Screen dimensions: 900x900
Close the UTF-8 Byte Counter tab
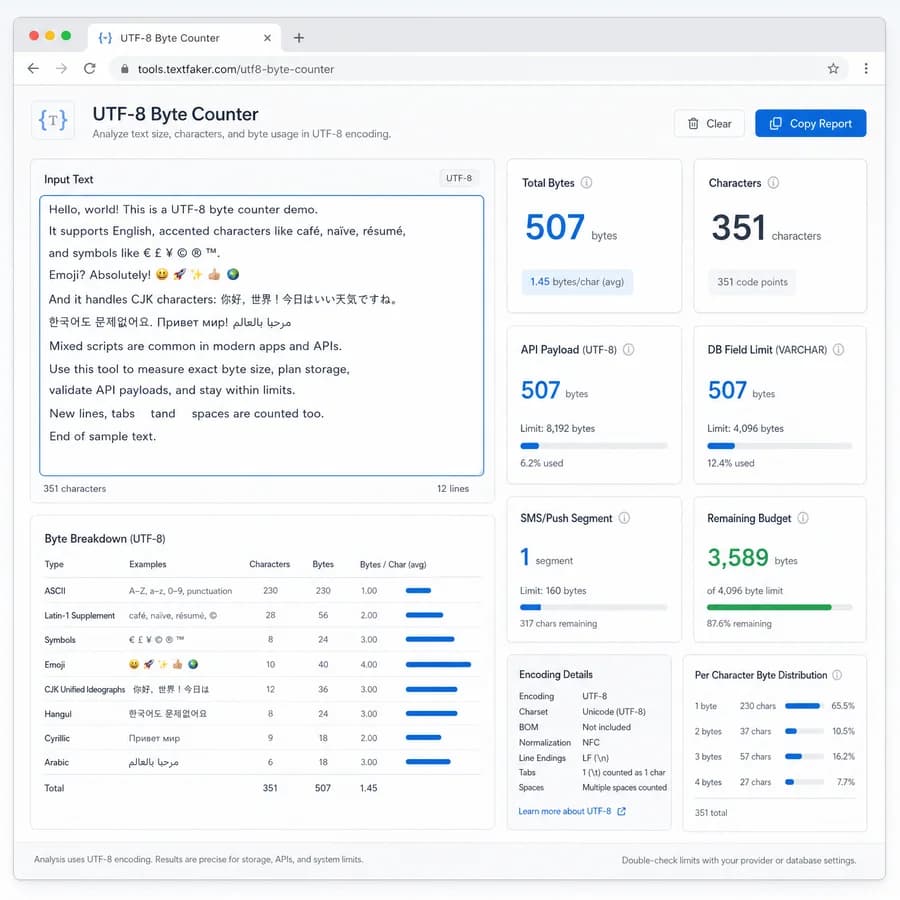267,38
